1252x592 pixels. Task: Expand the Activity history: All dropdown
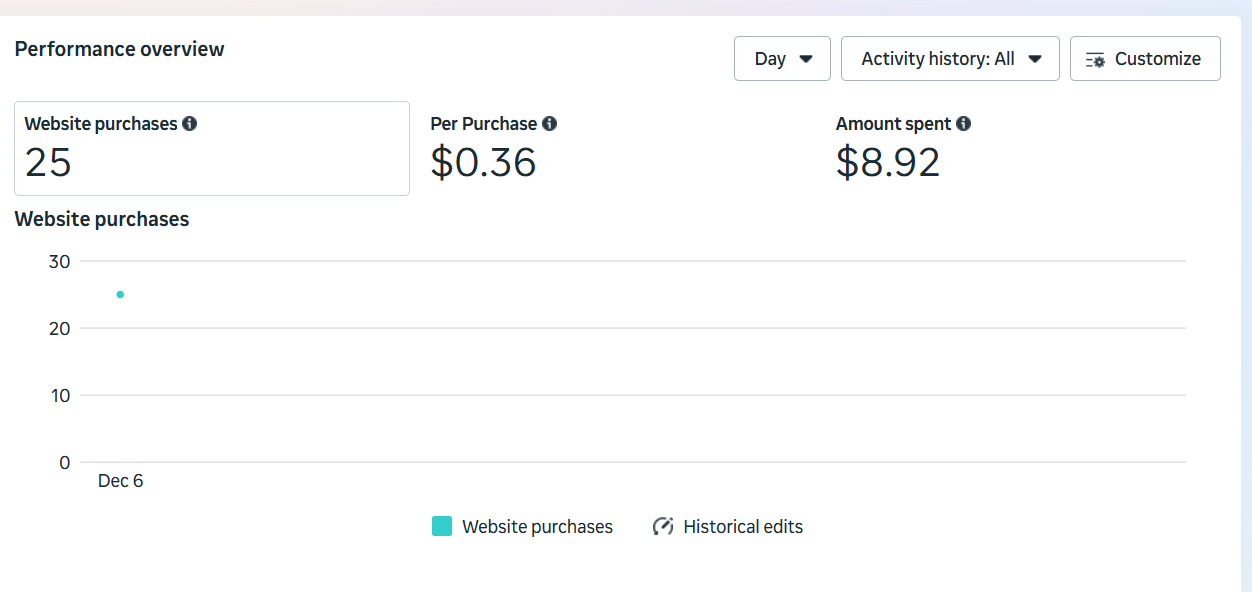[x=949, y=59]
